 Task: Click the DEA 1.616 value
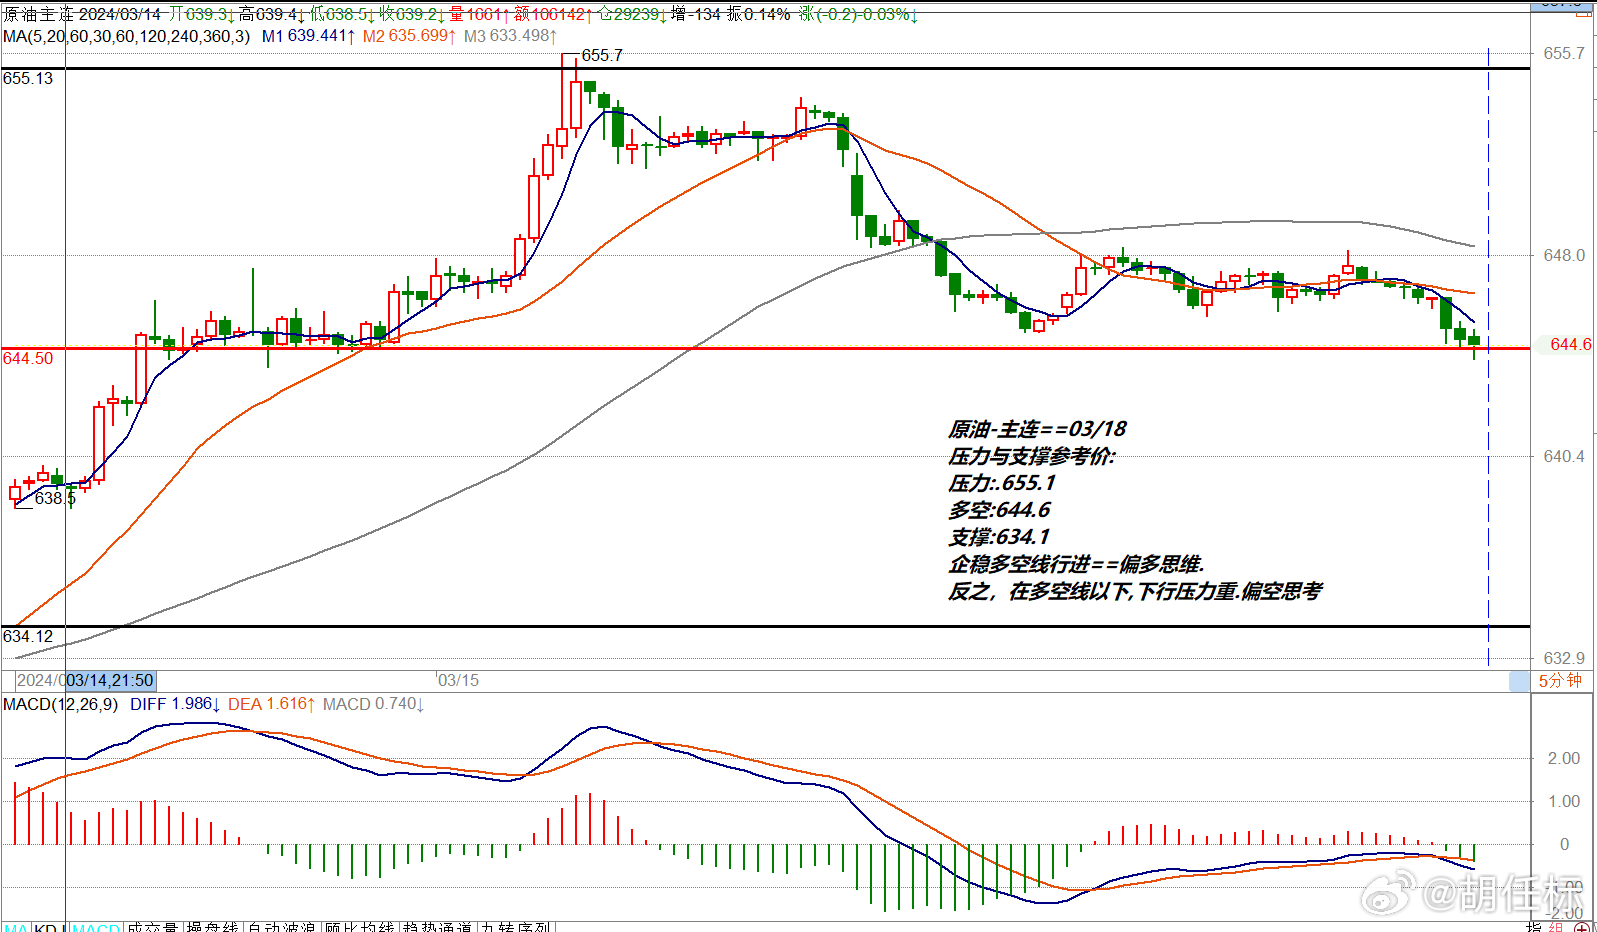click(x=271, y=704)
